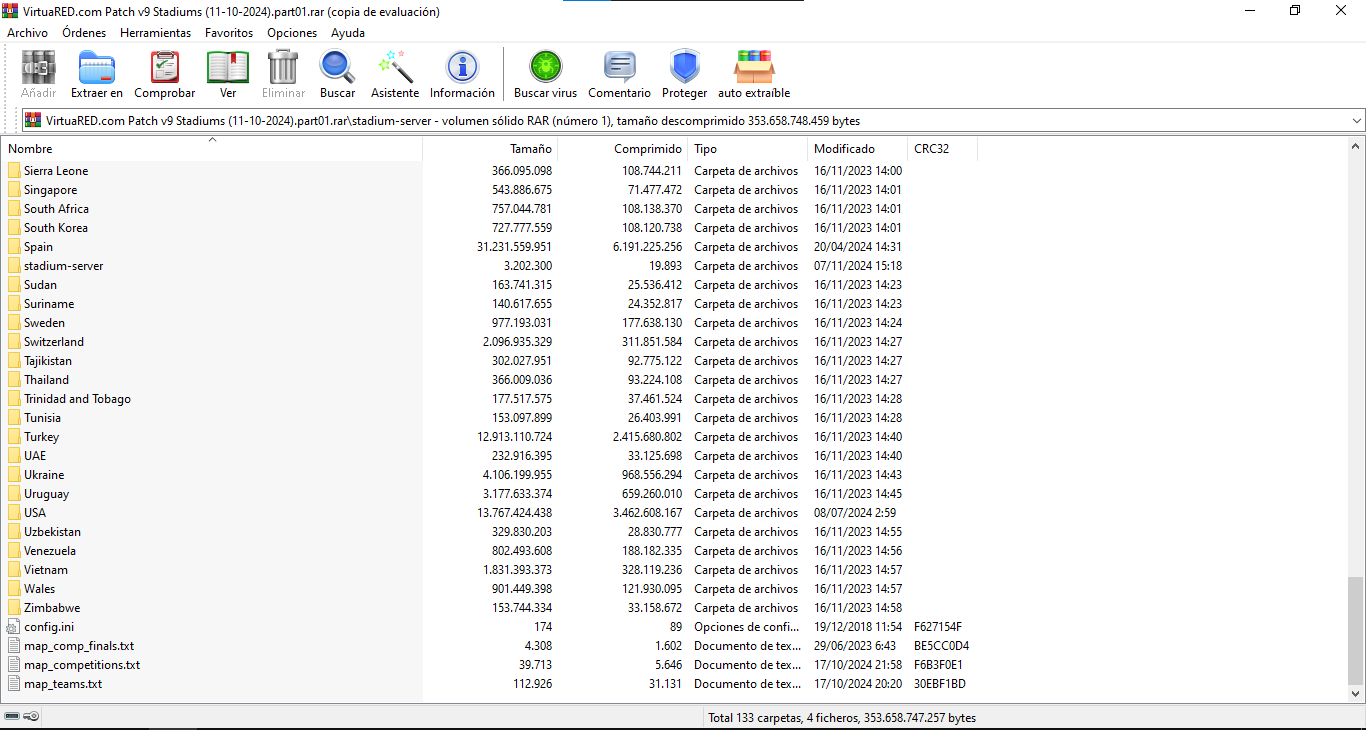The width and height of the screenshot is (1366, 730).
Task: Select the Uzbekistan folder
Action: (52, 532)
